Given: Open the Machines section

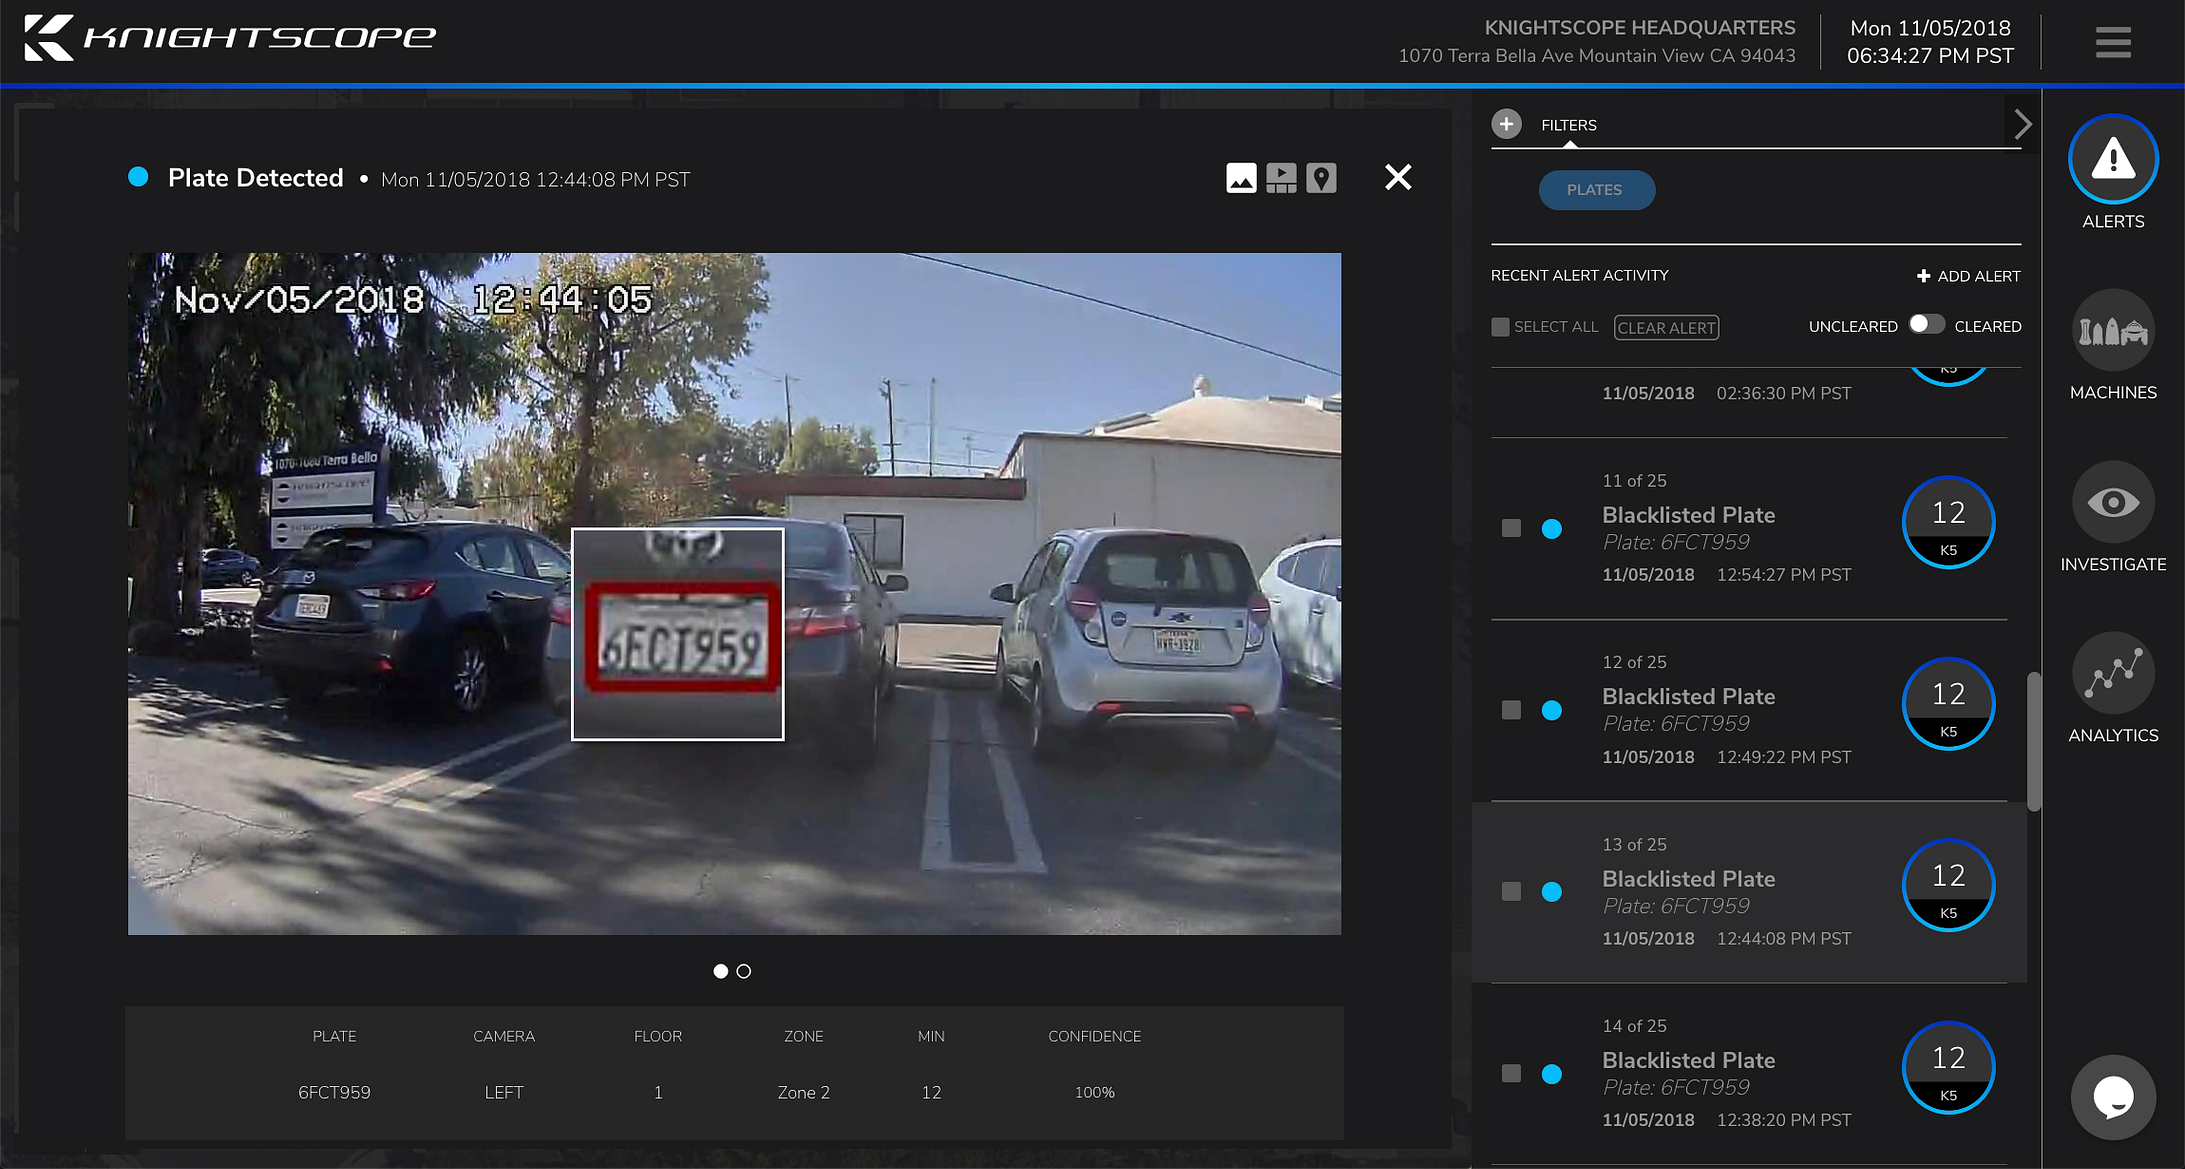Looking at the screenshot, I should [2112, 332].
